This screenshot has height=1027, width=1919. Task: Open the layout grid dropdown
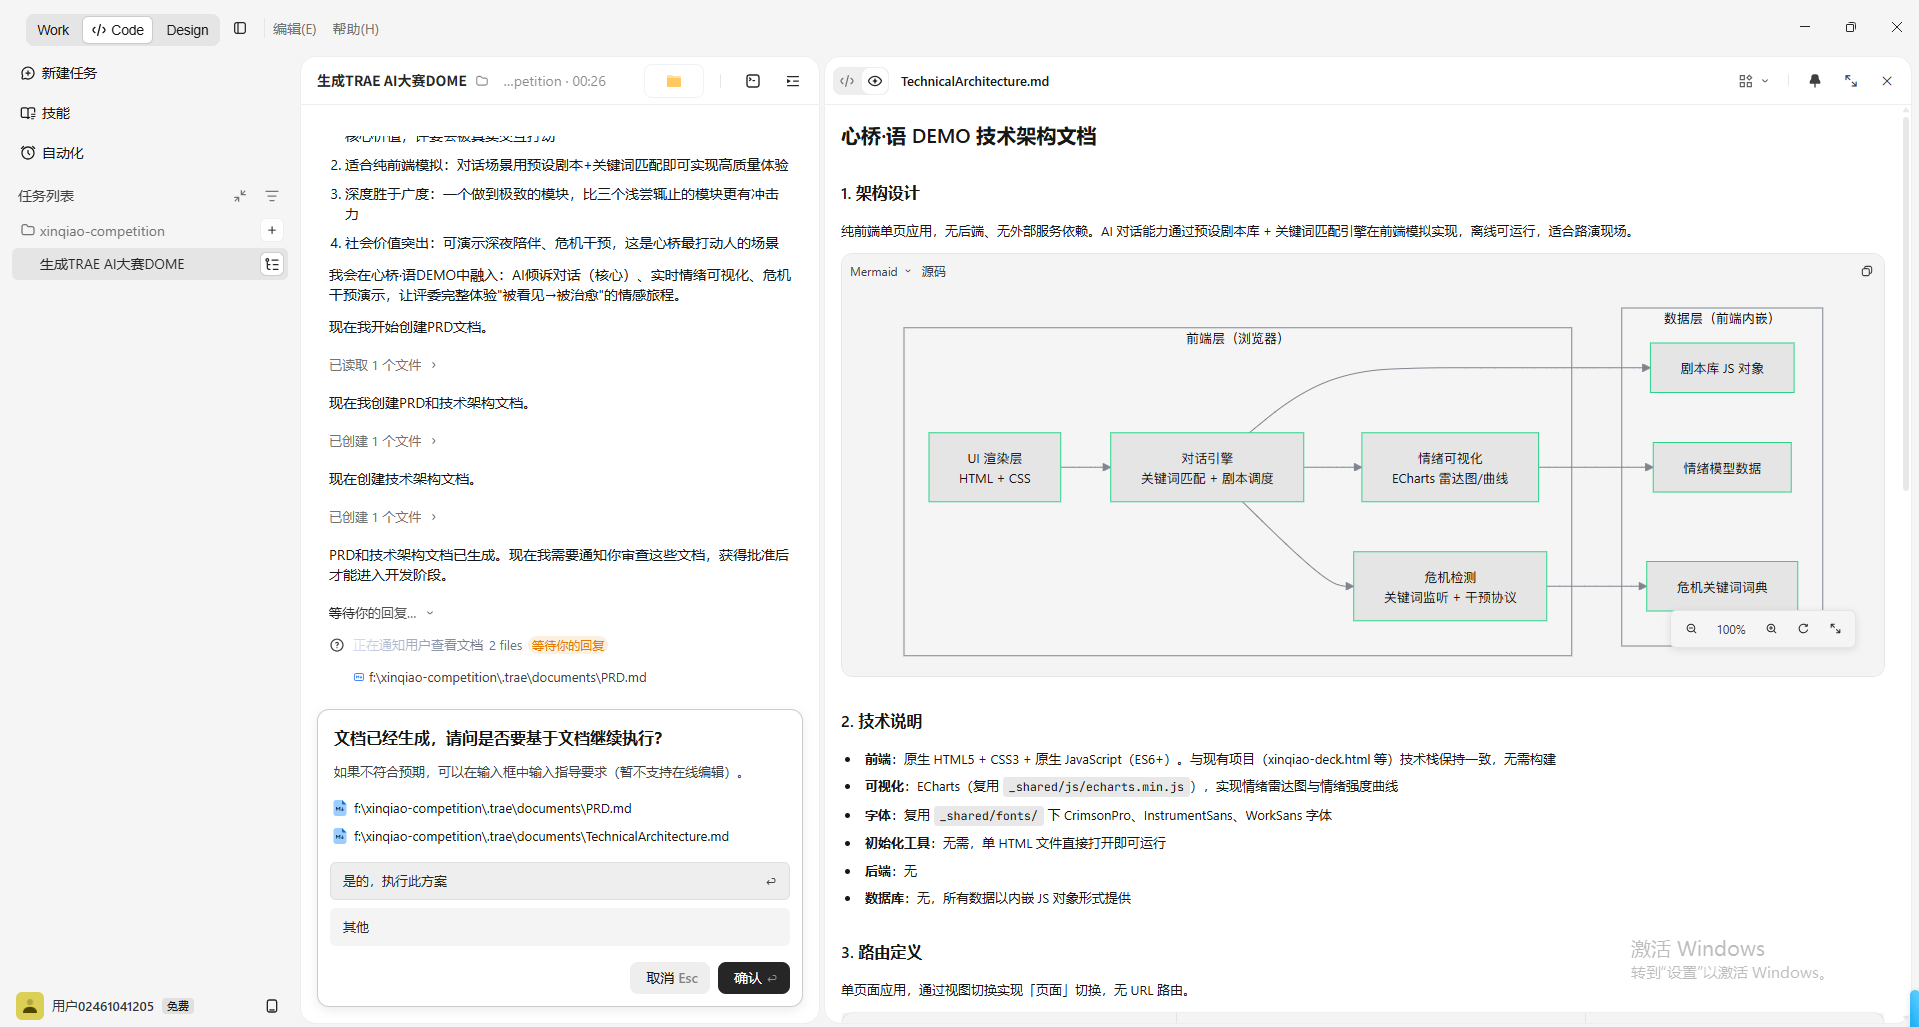click(x=1753, y=81)
